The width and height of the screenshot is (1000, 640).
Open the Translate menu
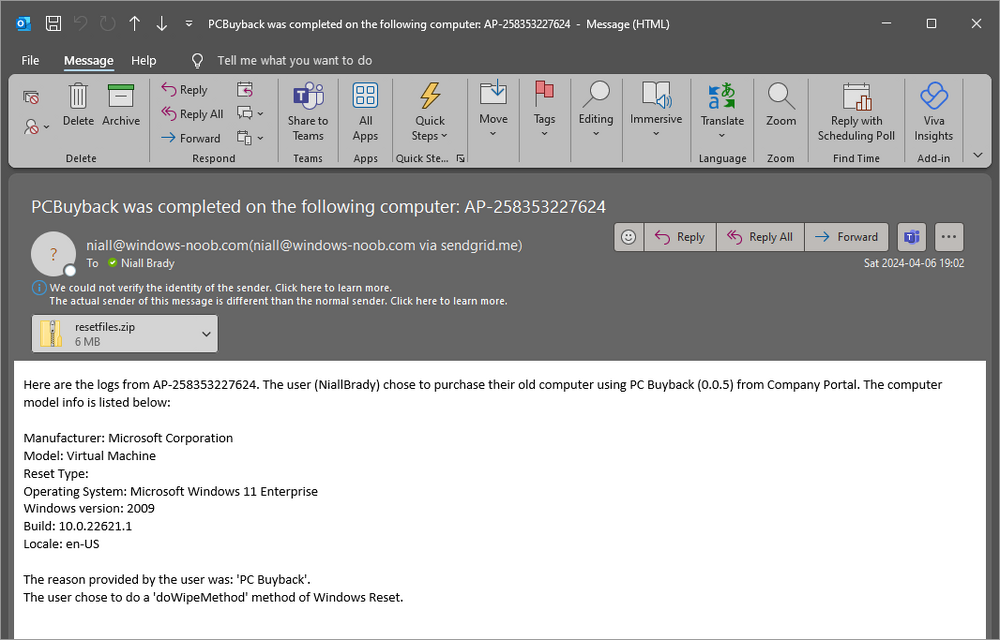[x=722, y=112]
